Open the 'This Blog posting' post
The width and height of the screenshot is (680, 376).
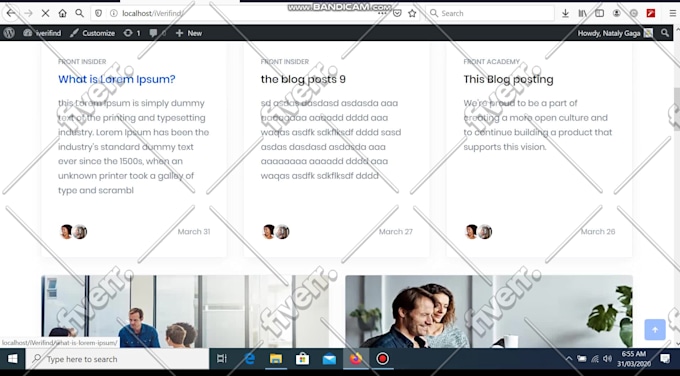point(508,79)
